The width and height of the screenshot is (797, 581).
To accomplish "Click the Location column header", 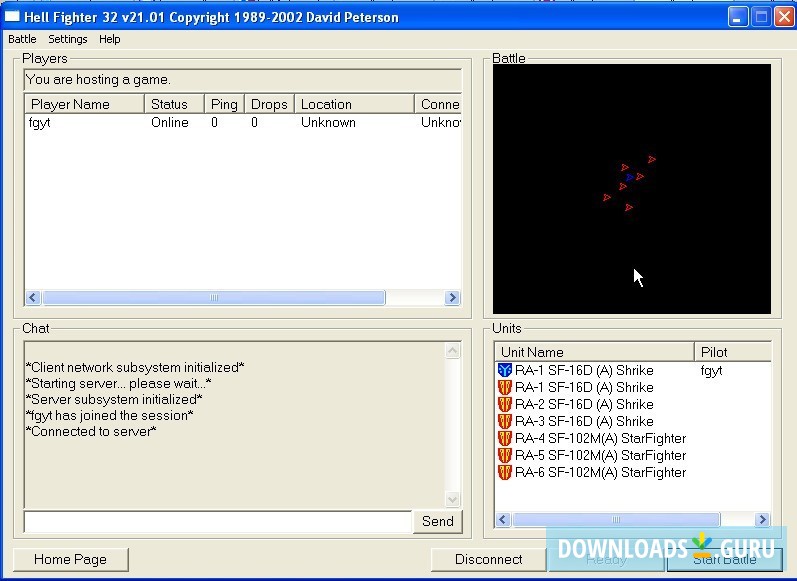I will (x=354, y=104).
